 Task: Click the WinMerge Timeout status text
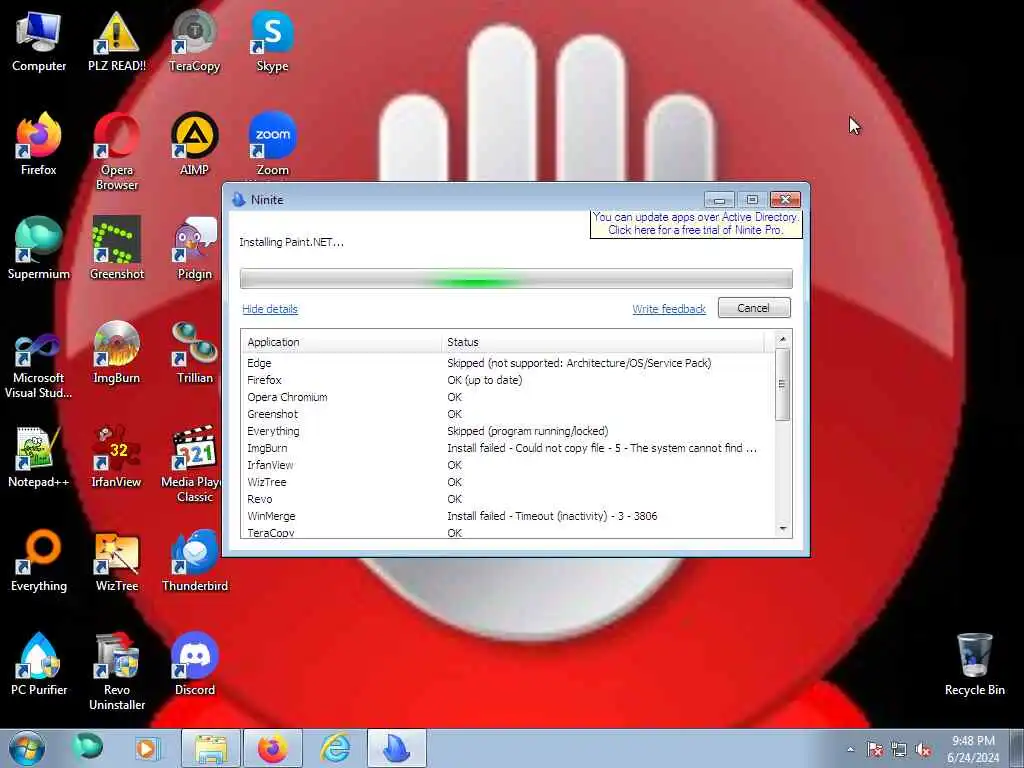tap(552, 516)
